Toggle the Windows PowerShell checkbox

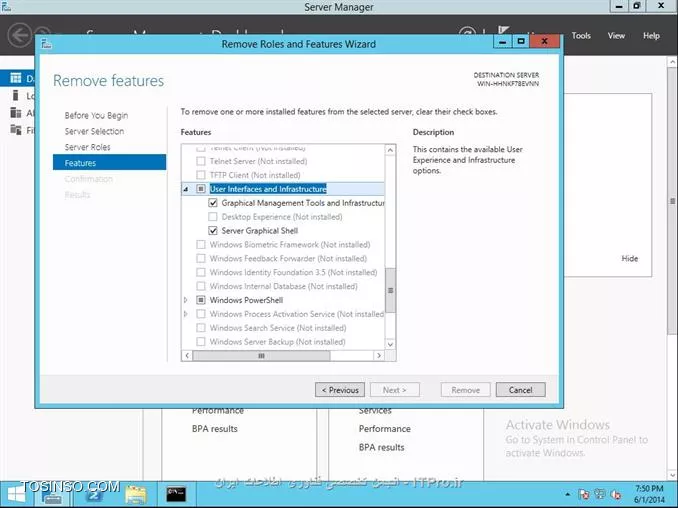201,300
